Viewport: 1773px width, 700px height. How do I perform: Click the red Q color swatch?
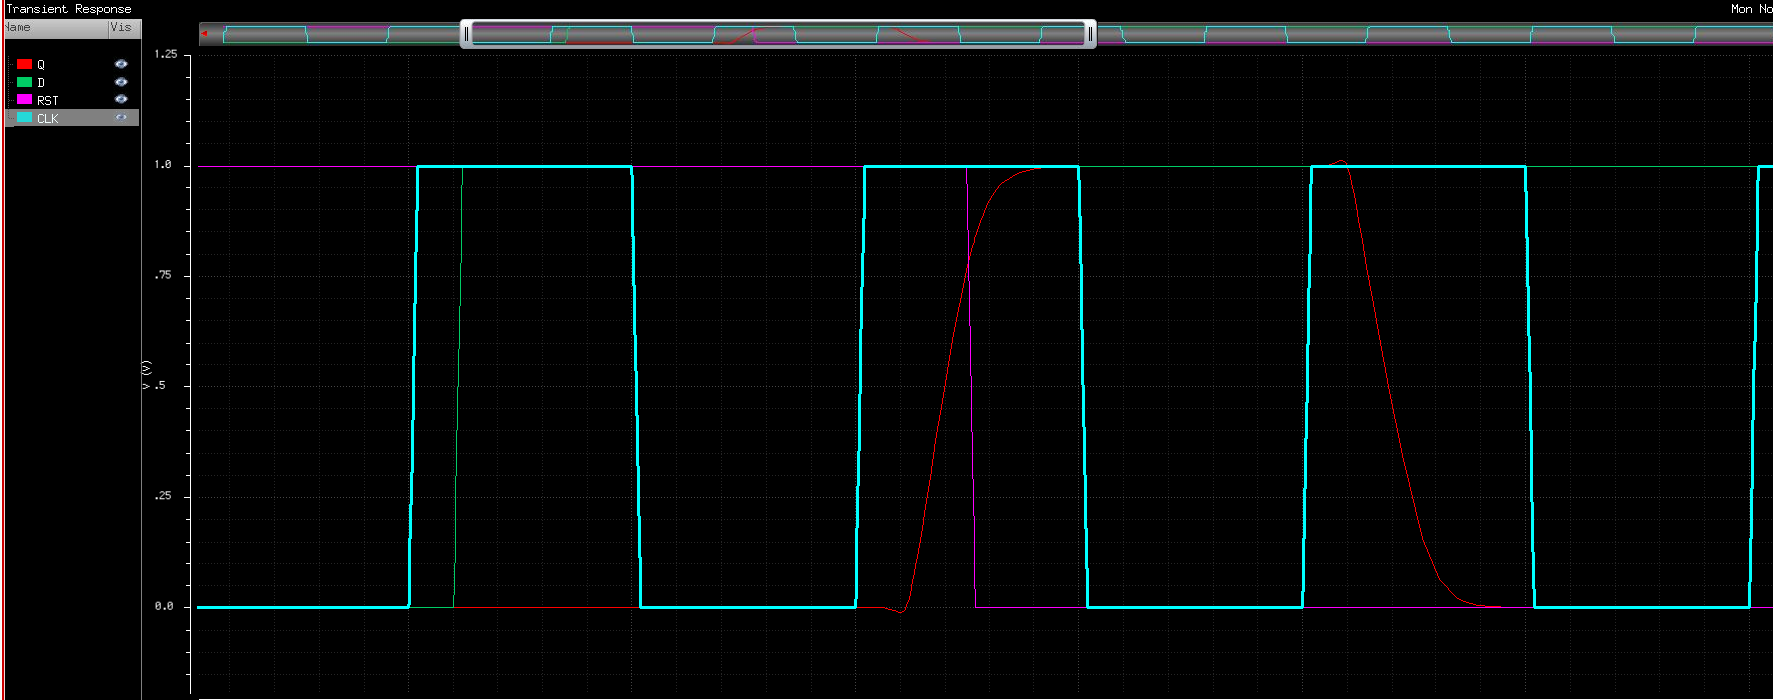pyautogui.click(x=24, y=64)
